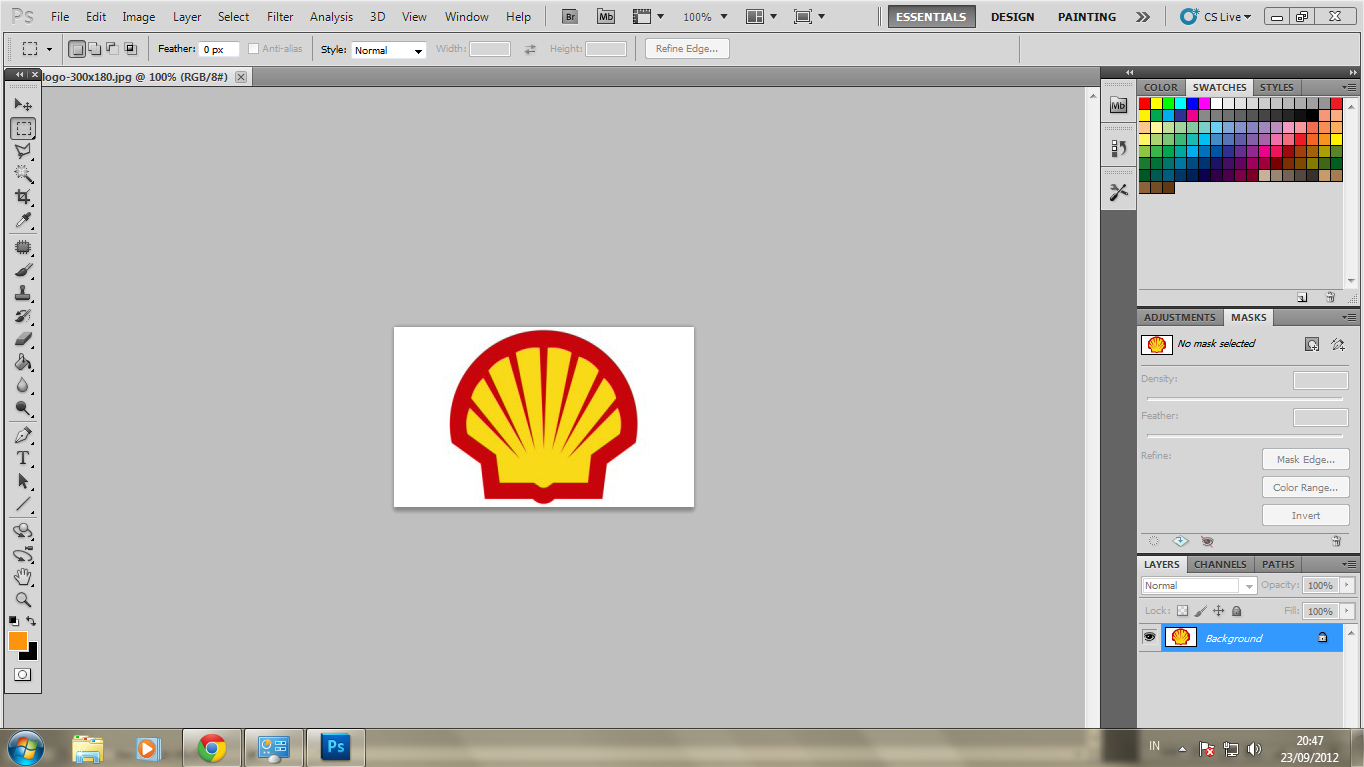This screenshot has height=767, width=1364.
Task: Expand the CS Live menu
Action: coord(1216,17)
